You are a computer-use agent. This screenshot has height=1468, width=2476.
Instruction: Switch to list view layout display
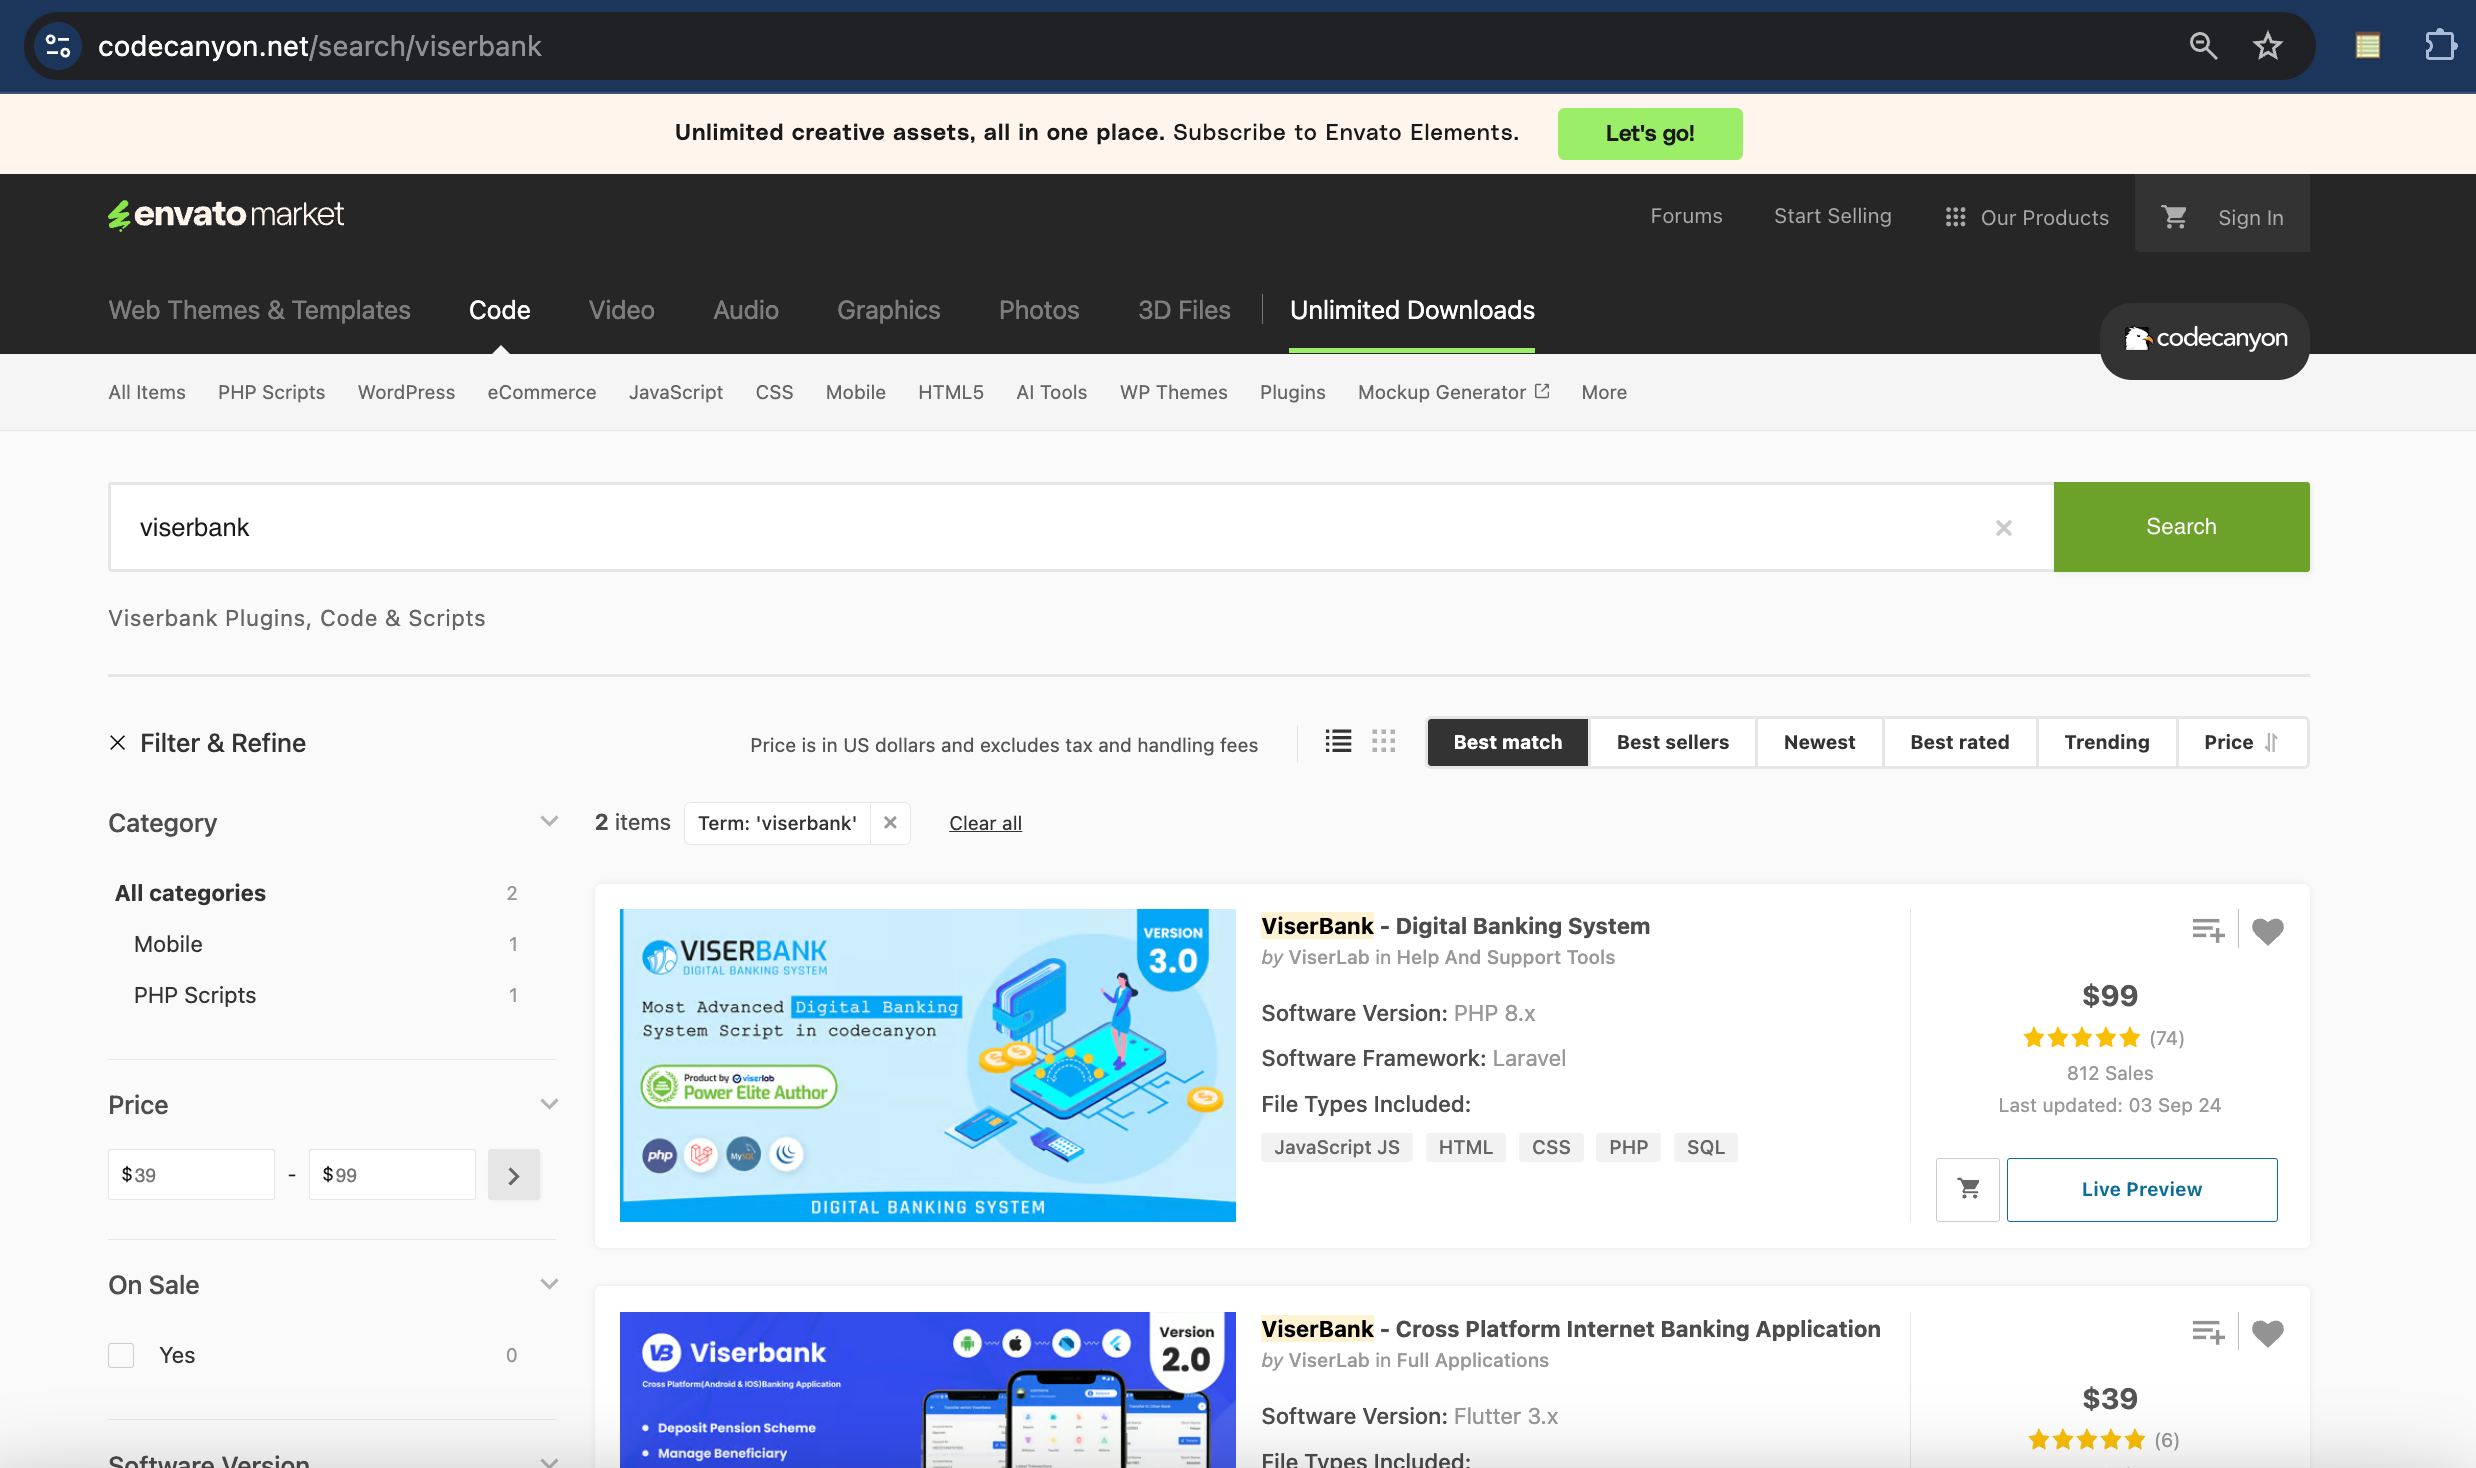(x=1337, y=741)
